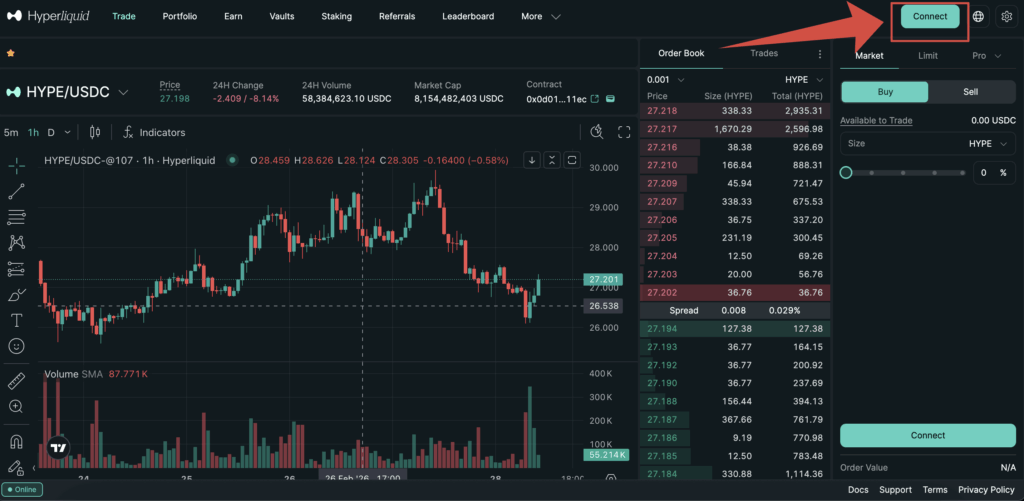Select the ruler measure tool
The image size is (1024, 501).
point(17,381)
